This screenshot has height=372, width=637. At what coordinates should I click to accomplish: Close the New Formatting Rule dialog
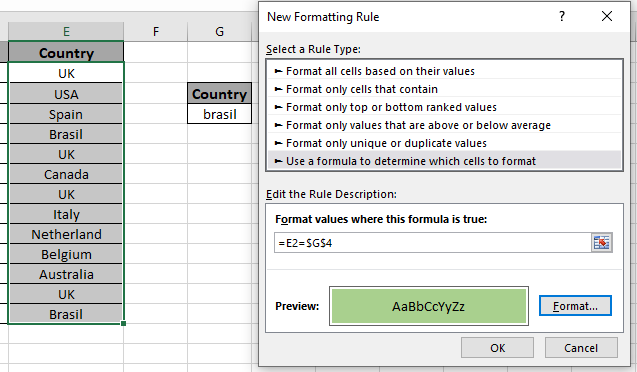click(607, 17)
